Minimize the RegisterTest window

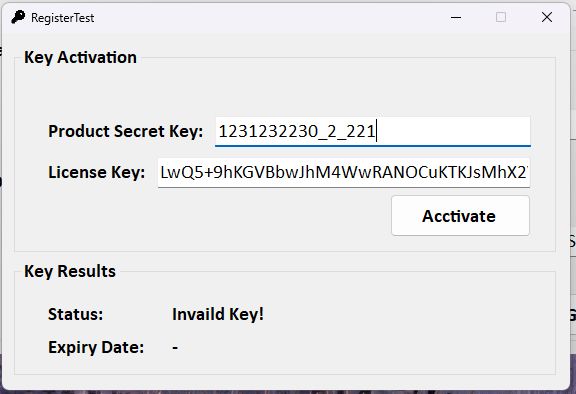456,17
